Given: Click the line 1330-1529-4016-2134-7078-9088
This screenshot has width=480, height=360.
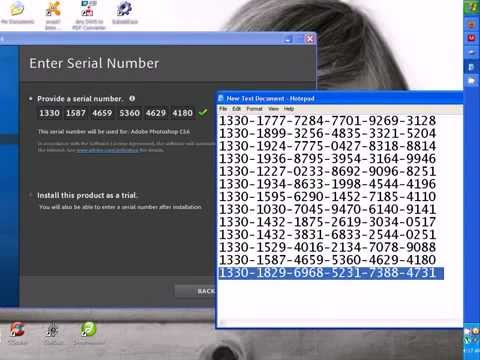Looking at the screenshot, I should pyautogui.click(x=327, y=247).
